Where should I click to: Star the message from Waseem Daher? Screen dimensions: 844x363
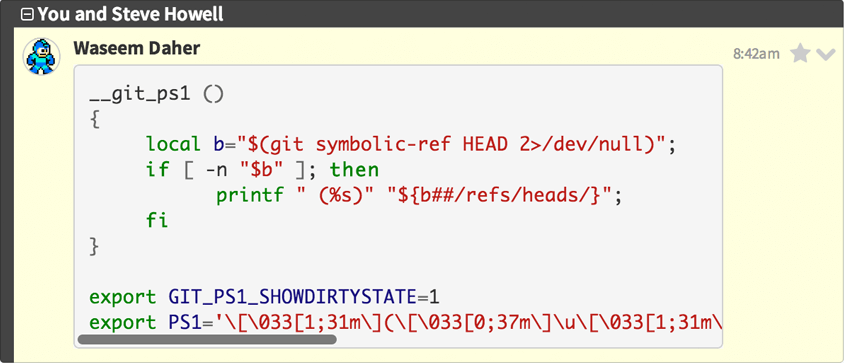pos(800,53)
